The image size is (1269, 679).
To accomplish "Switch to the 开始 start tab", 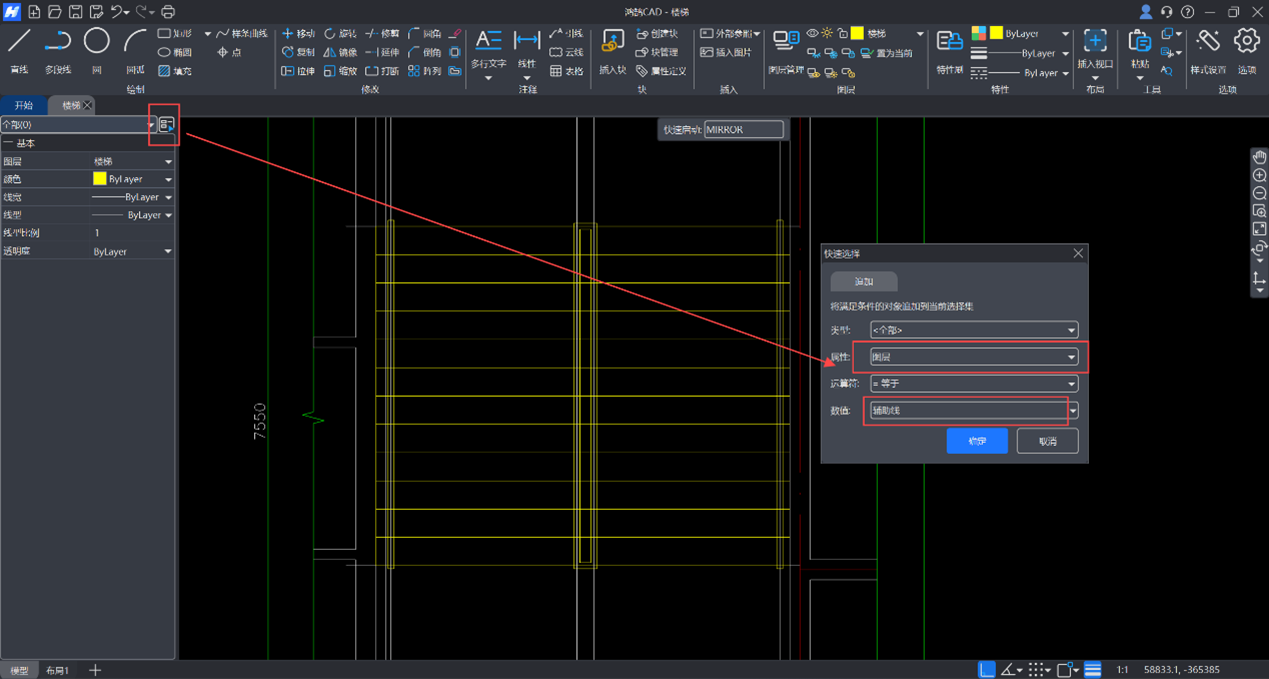I will 23,105.
